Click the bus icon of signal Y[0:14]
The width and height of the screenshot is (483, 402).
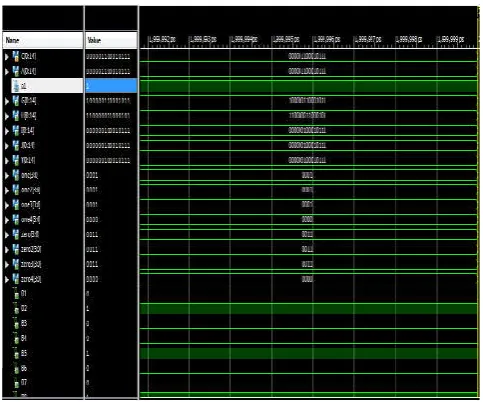click(16, 160)
